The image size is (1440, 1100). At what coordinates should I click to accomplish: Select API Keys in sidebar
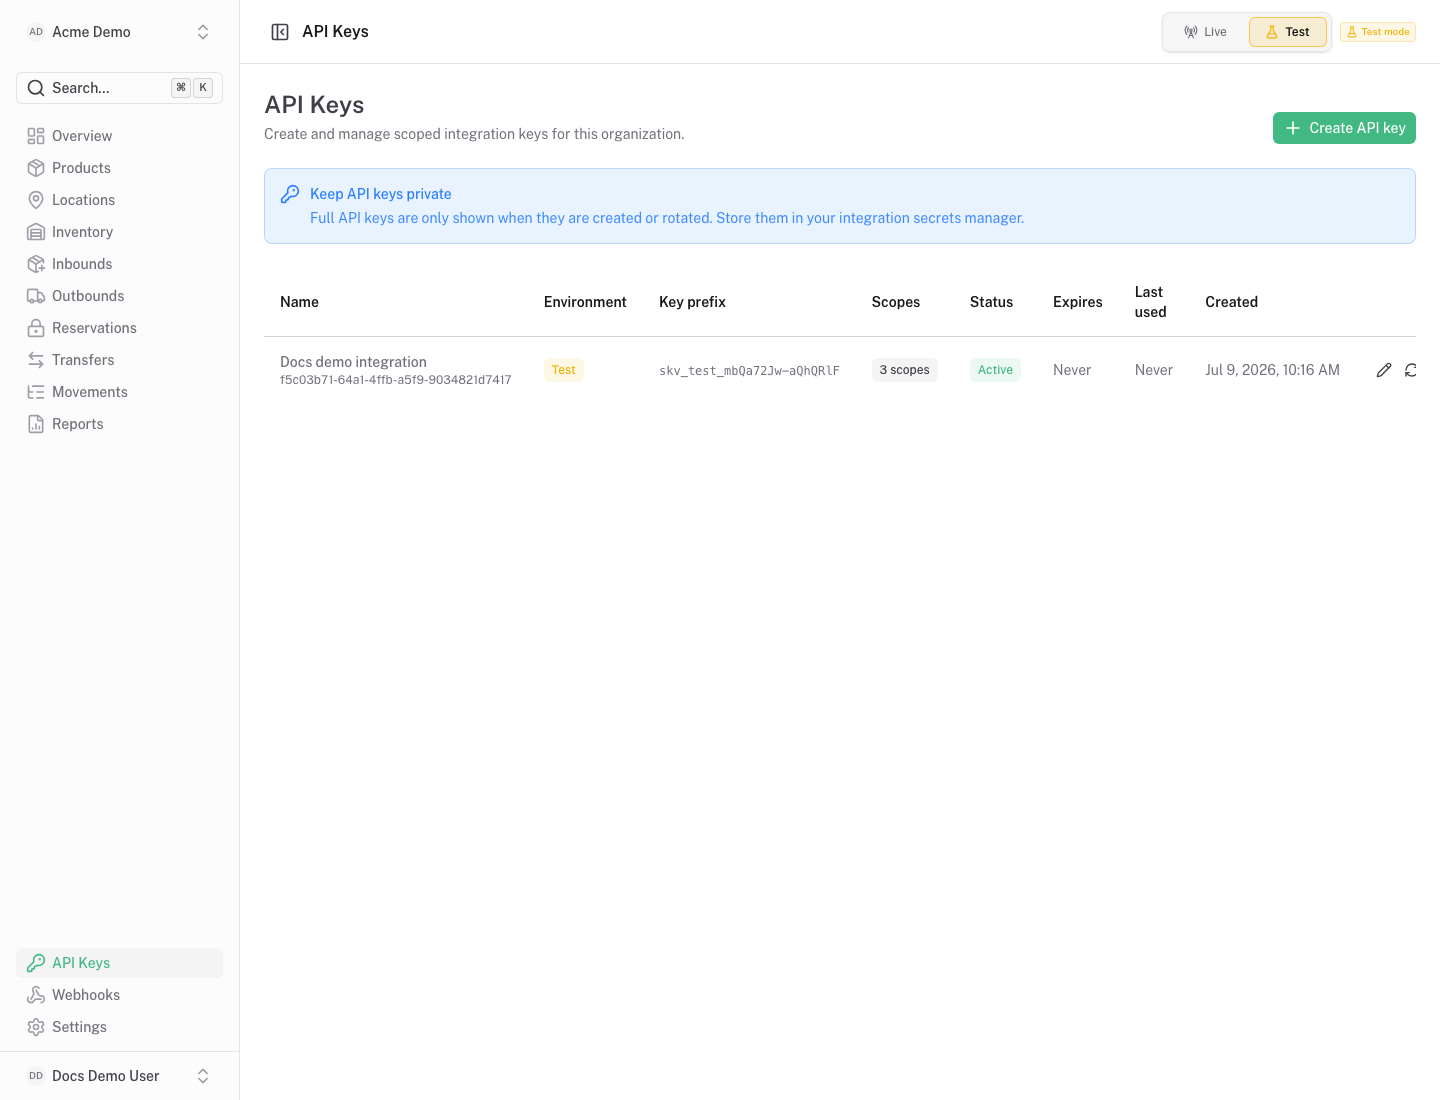120,963
